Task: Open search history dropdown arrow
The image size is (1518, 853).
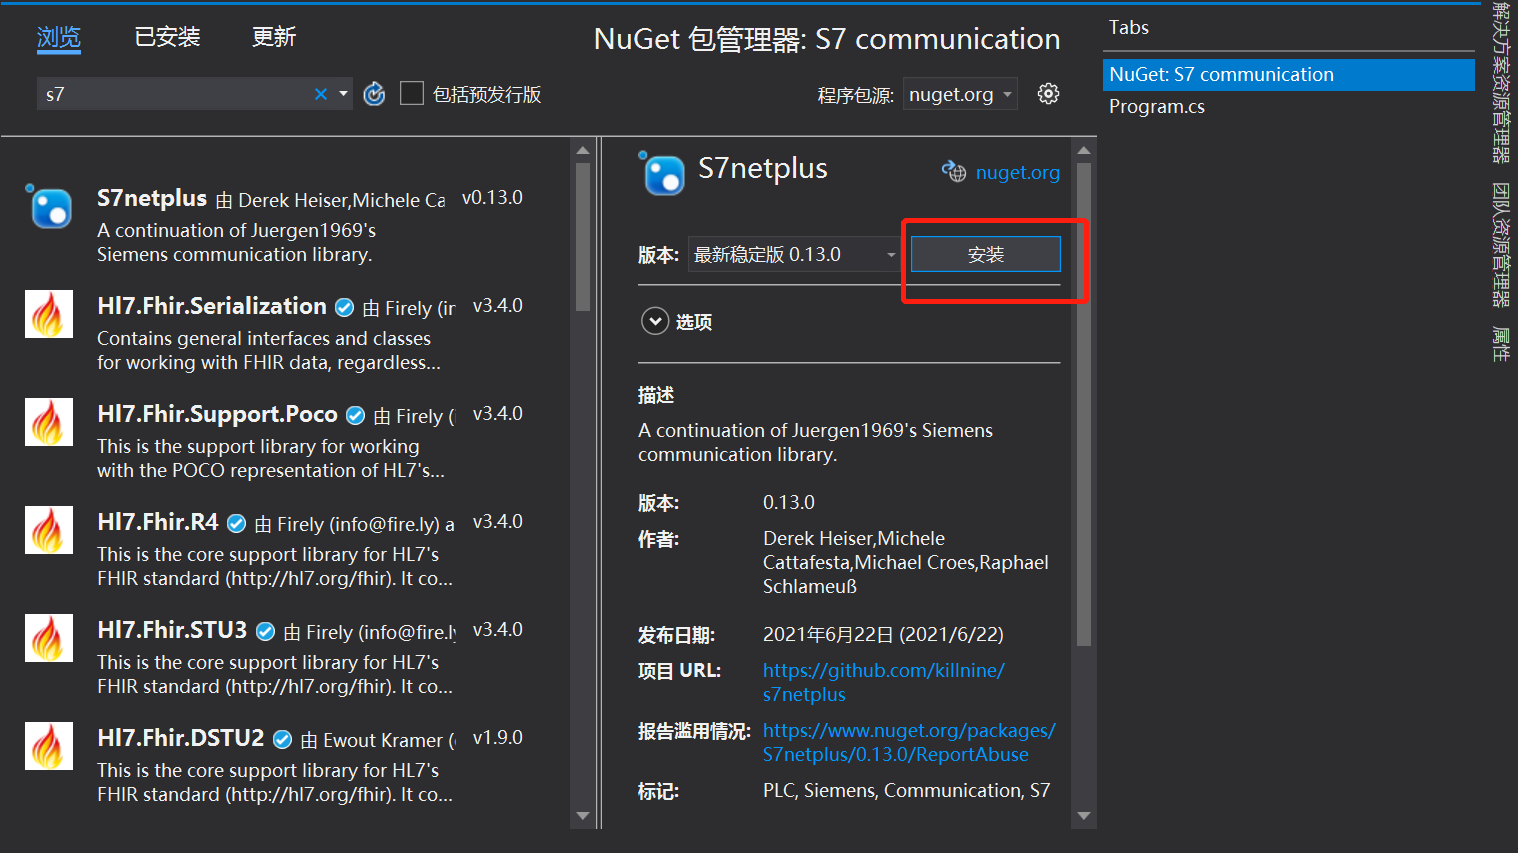Action: (343, 94)
